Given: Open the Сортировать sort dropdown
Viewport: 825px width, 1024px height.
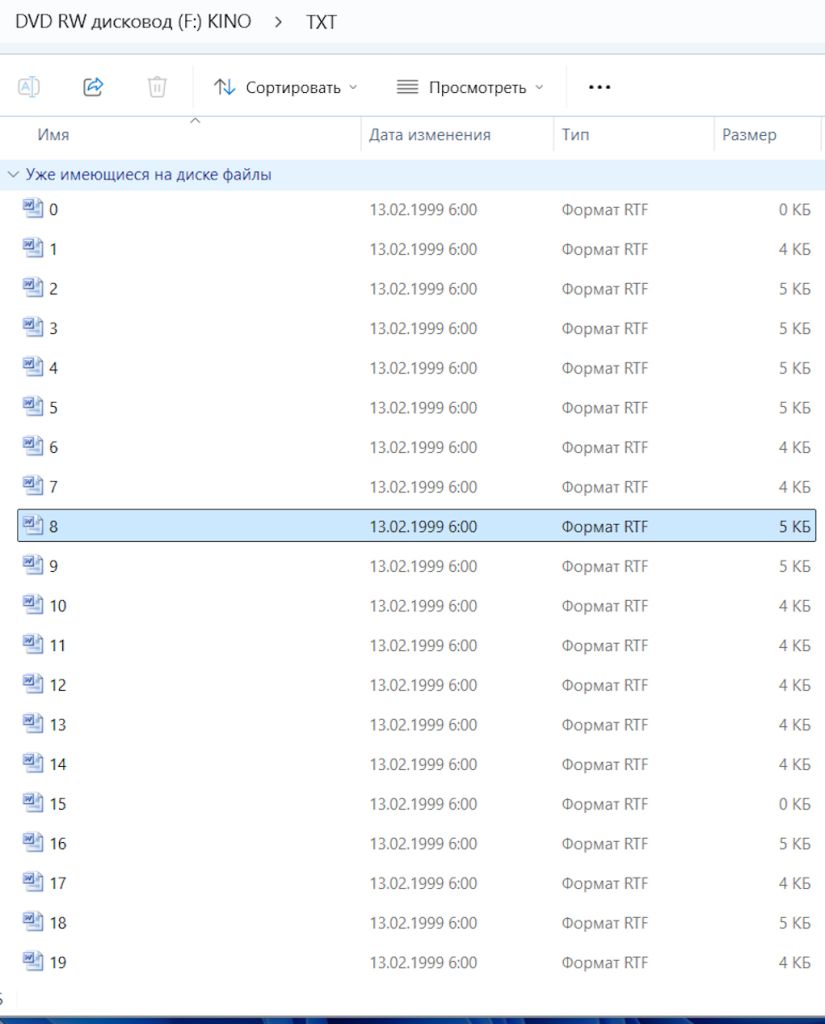Looking at the screenshot, I should click(285, 87).
